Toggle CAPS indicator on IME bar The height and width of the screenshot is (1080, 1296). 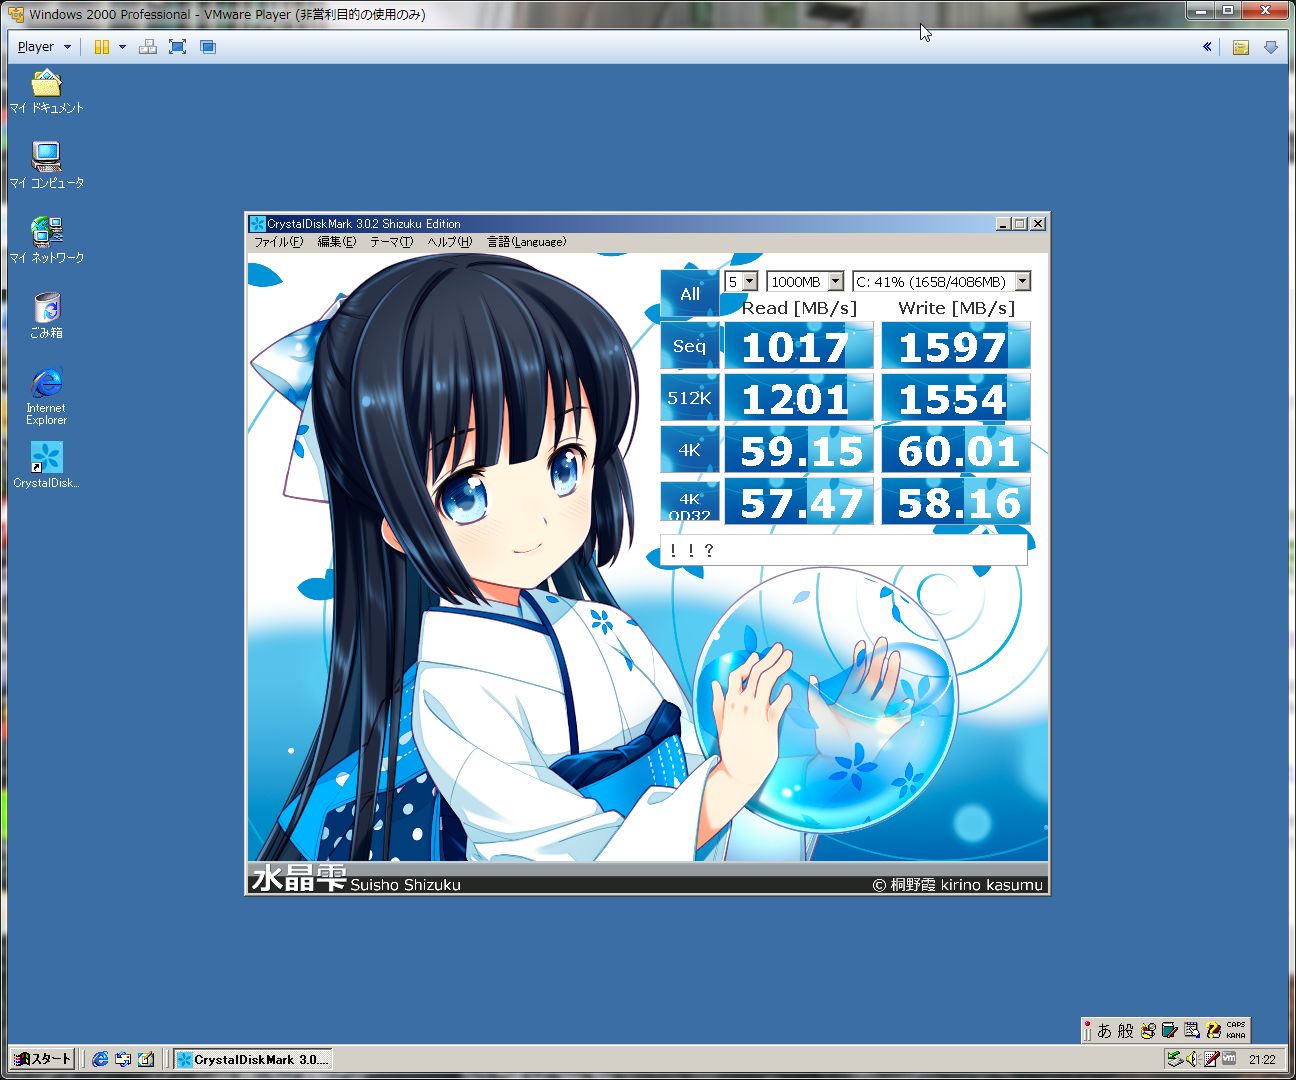1236,1025
